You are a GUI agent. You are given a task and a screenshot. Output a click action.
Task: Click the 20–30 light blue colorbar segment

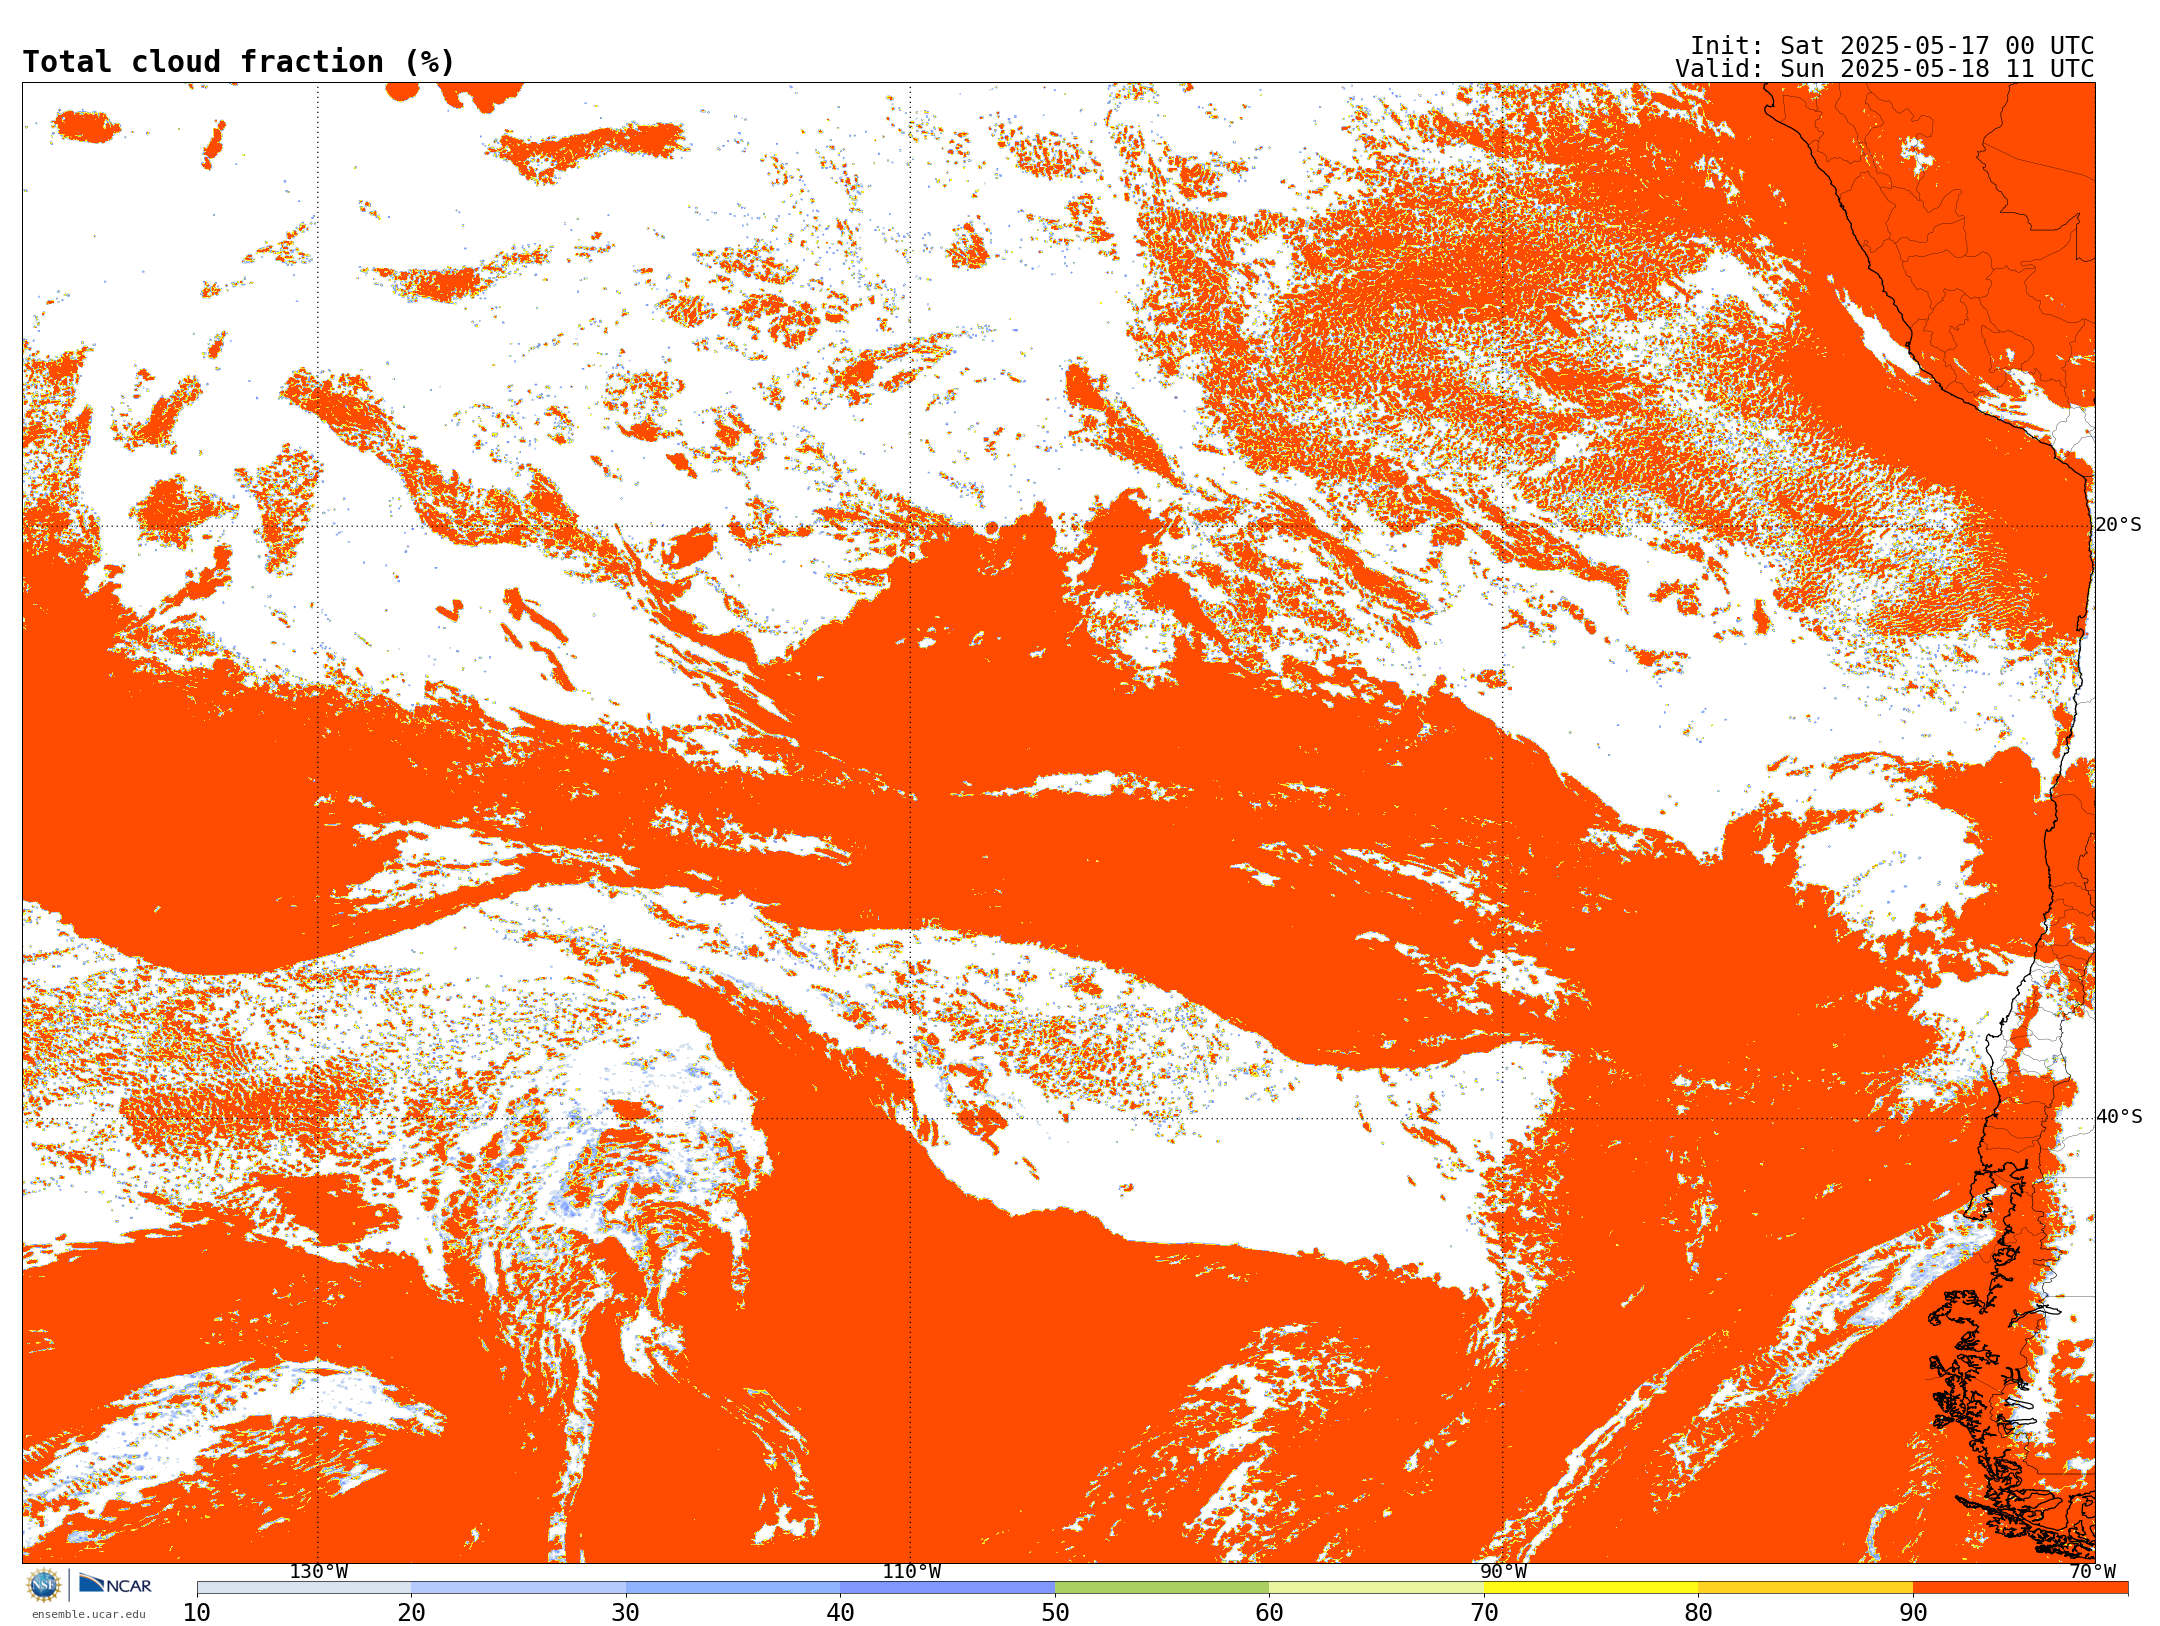click(x=518, y=1588)
